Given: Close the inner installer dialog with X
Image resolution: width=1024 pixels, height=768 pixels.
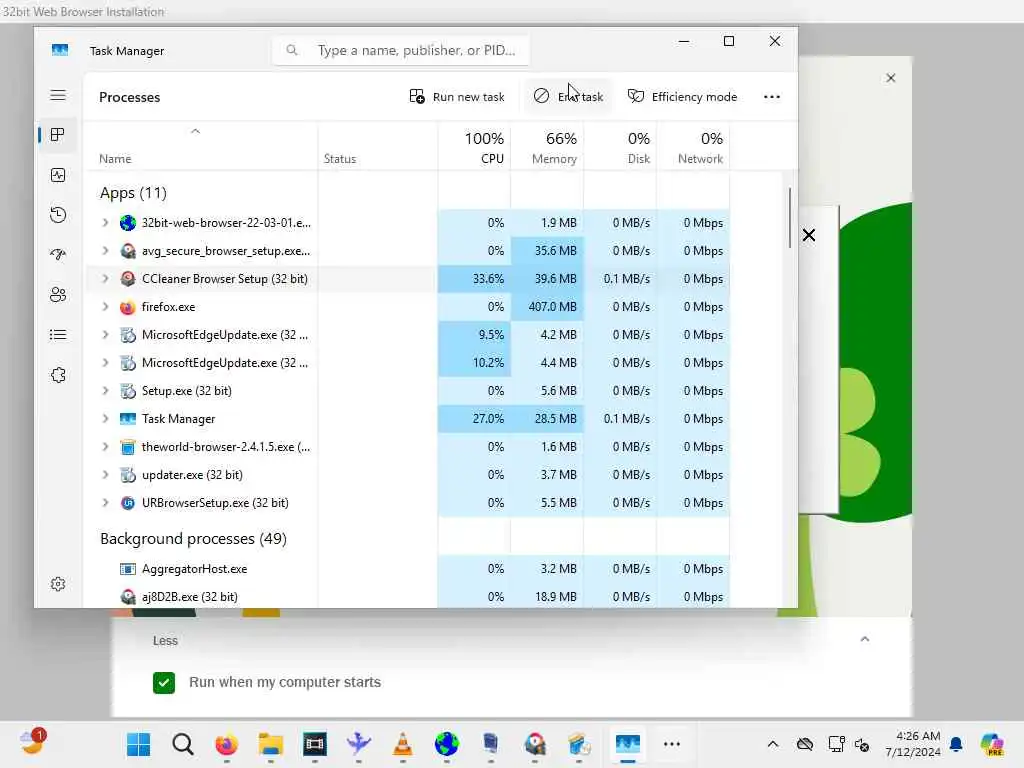Looking at the screenshot, I should [808, 235].
